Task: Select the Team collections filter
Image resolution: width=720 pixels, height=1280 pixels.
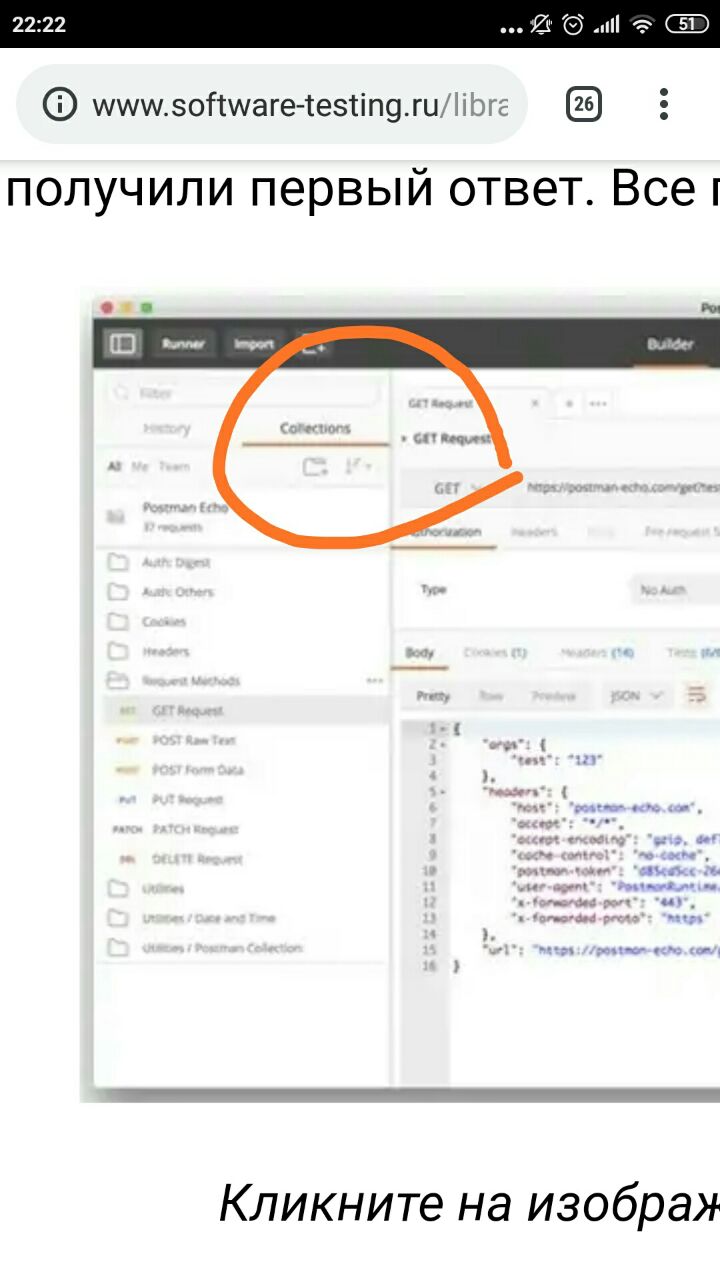Action: 174,466
